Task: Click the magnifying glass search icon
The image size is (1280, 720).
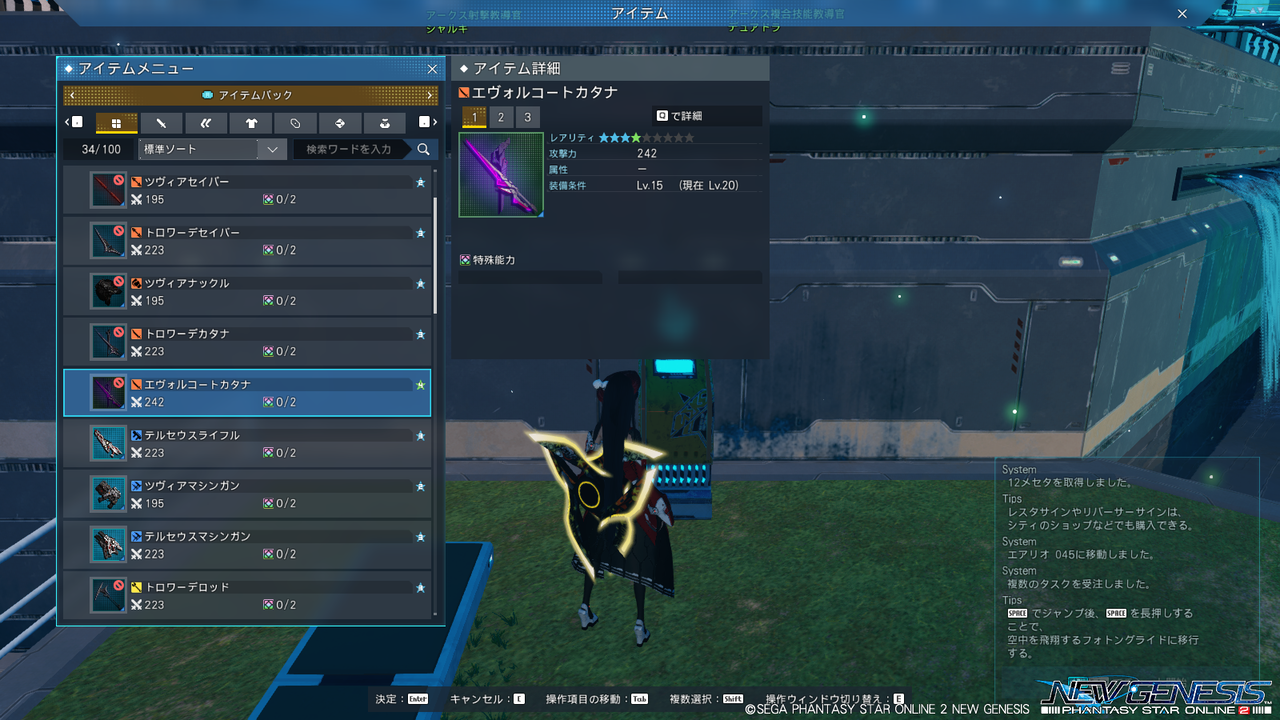Action: (423, 149)
